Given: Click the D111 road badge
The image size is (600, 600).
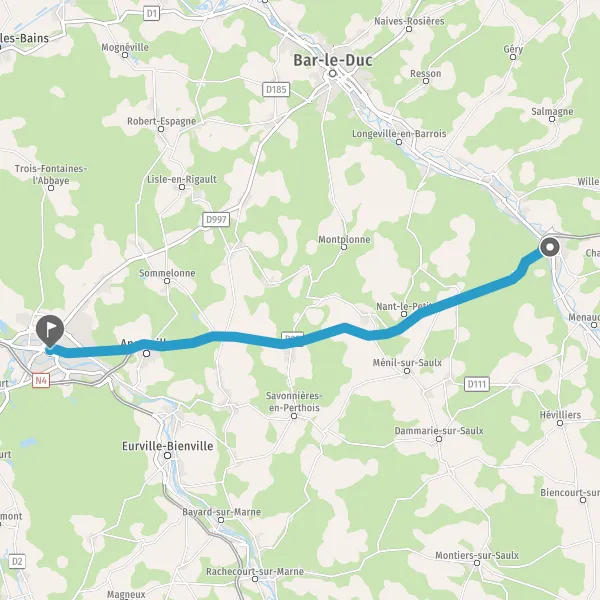Looking at the screenshot, I should point(477,384).
